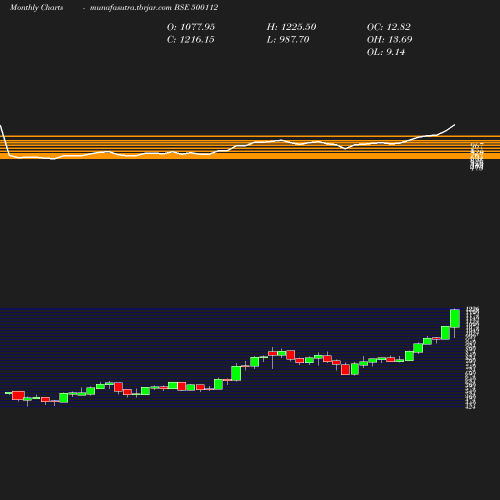Click the OH: 13.69 value

[390, 40]
